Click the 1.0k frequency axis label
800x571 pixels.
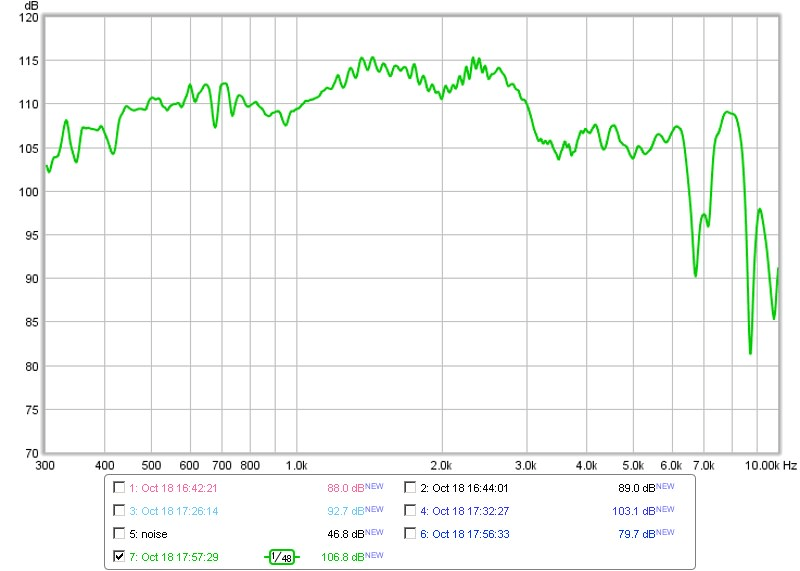click(296, 465)
